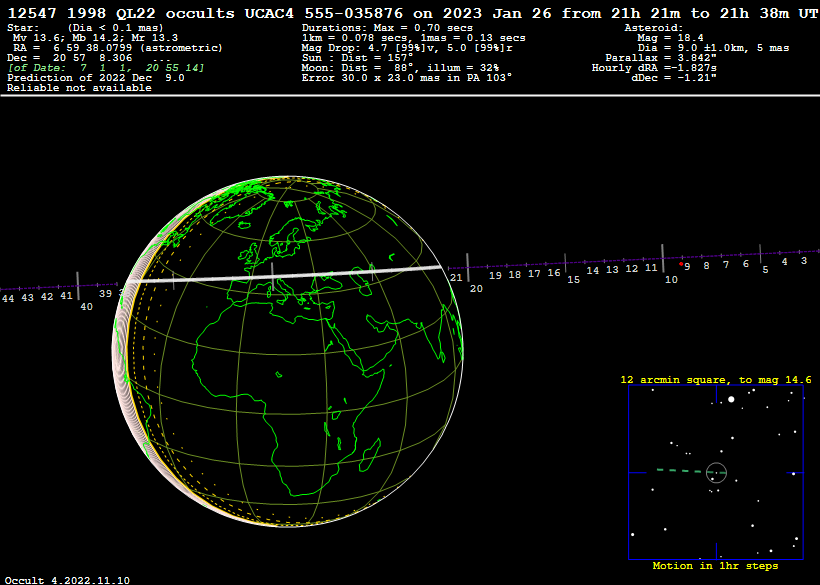Click 'Dia = 9.0 ±1.0km, 5 mas'
820x585 pixels.
pos(713,48)
